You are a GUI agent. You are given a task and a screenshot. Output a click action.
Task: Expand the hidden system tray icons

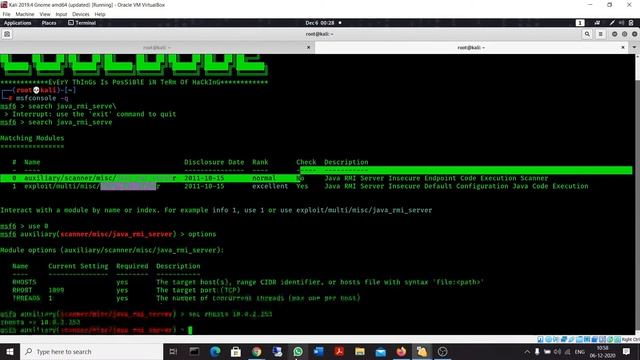527,351
